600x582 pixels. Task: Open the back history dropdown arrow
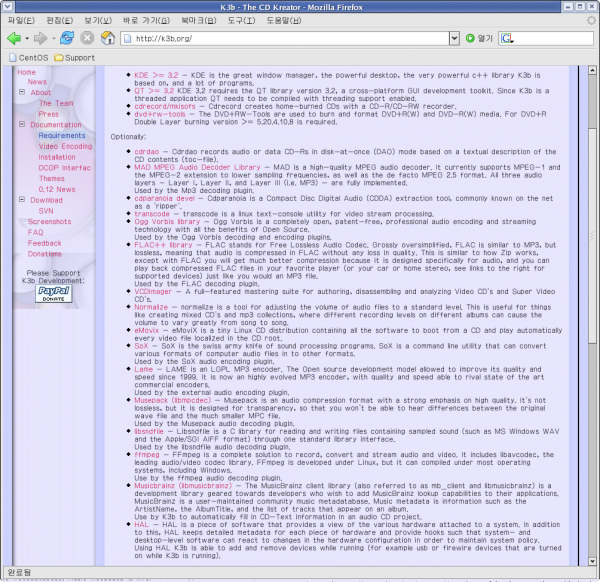pyautogui.click(x=27, y=38)
